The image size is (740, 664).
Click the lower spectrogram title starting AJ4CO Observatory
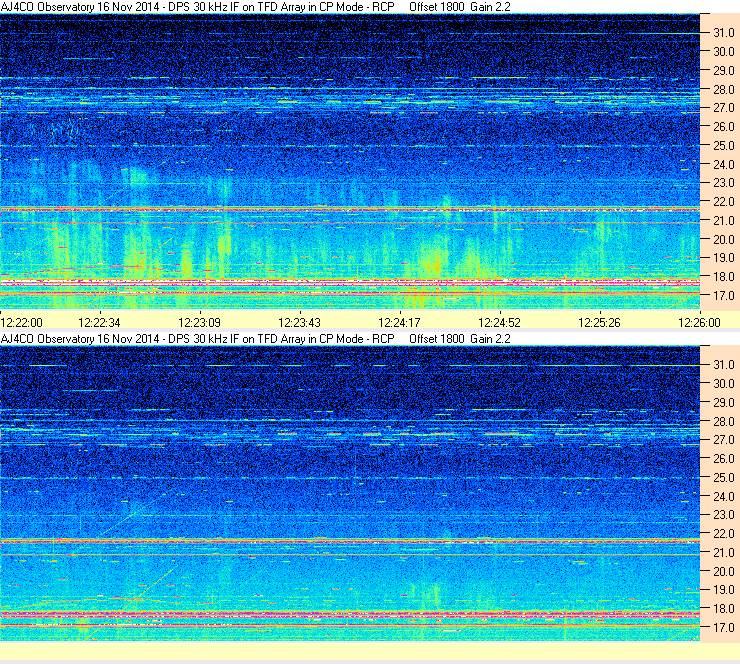click(x=255, y=339)
